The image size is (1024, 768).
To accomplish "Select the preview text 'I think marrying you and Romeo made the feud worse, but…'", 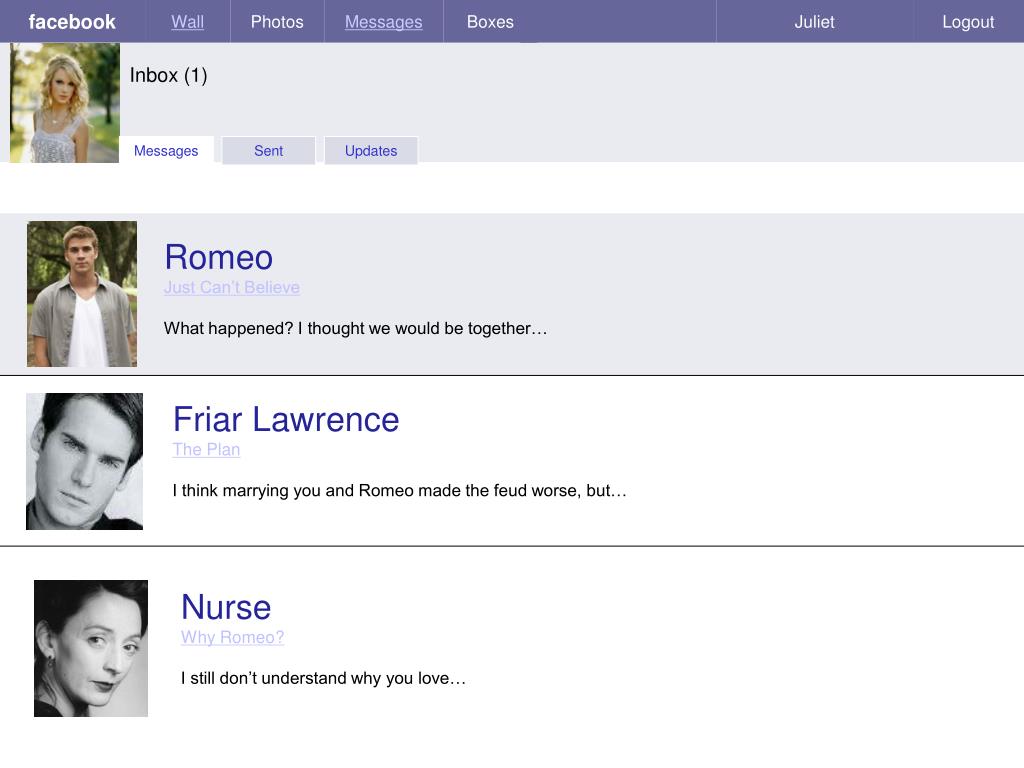I will coord(400,490).
